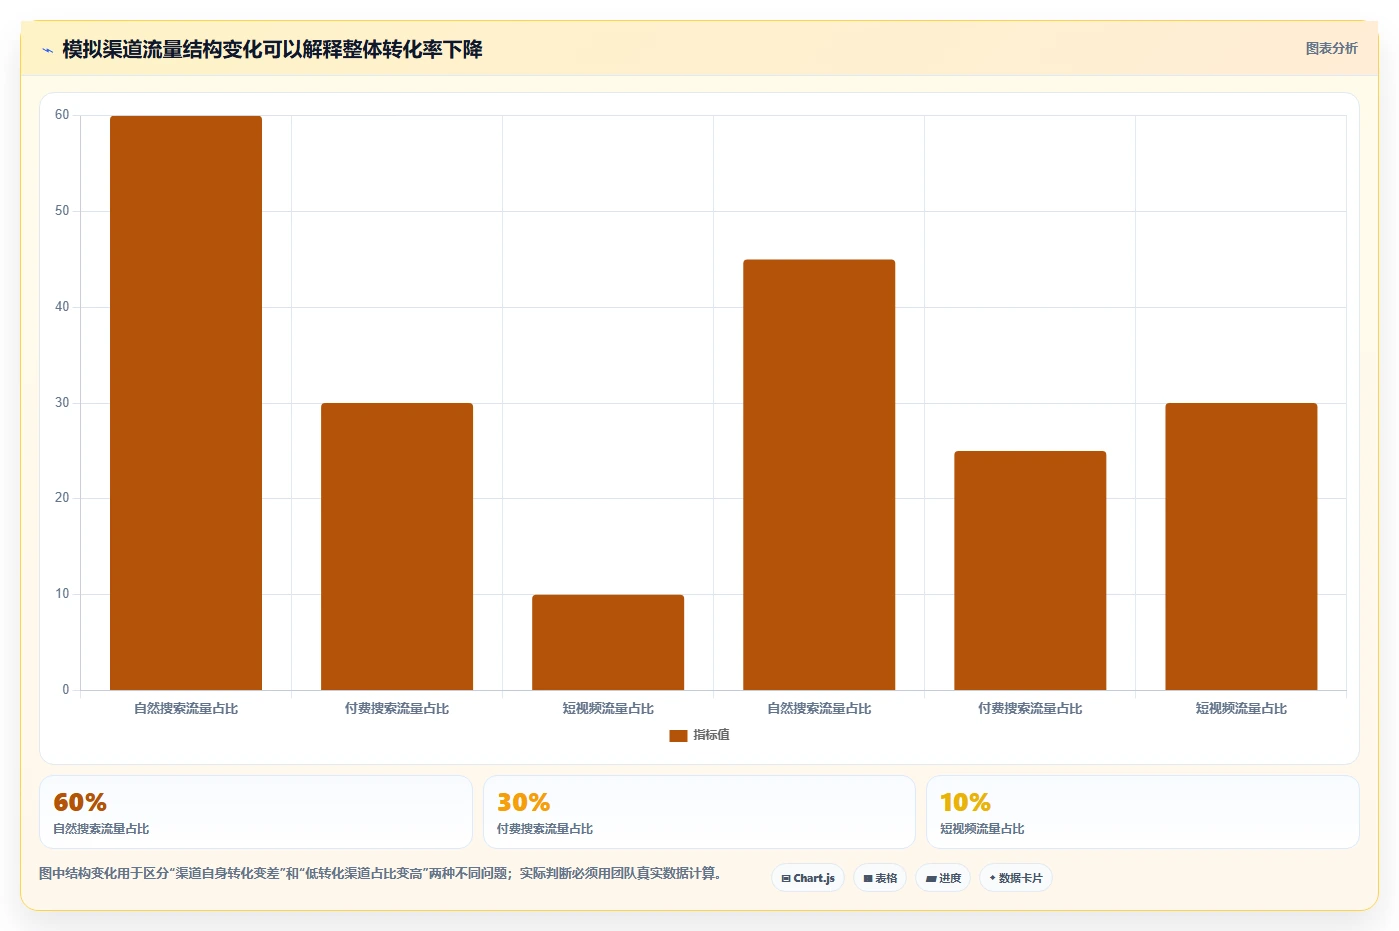Open the 10% 短视频流量占比 stat card

[x=1143, y=812]
